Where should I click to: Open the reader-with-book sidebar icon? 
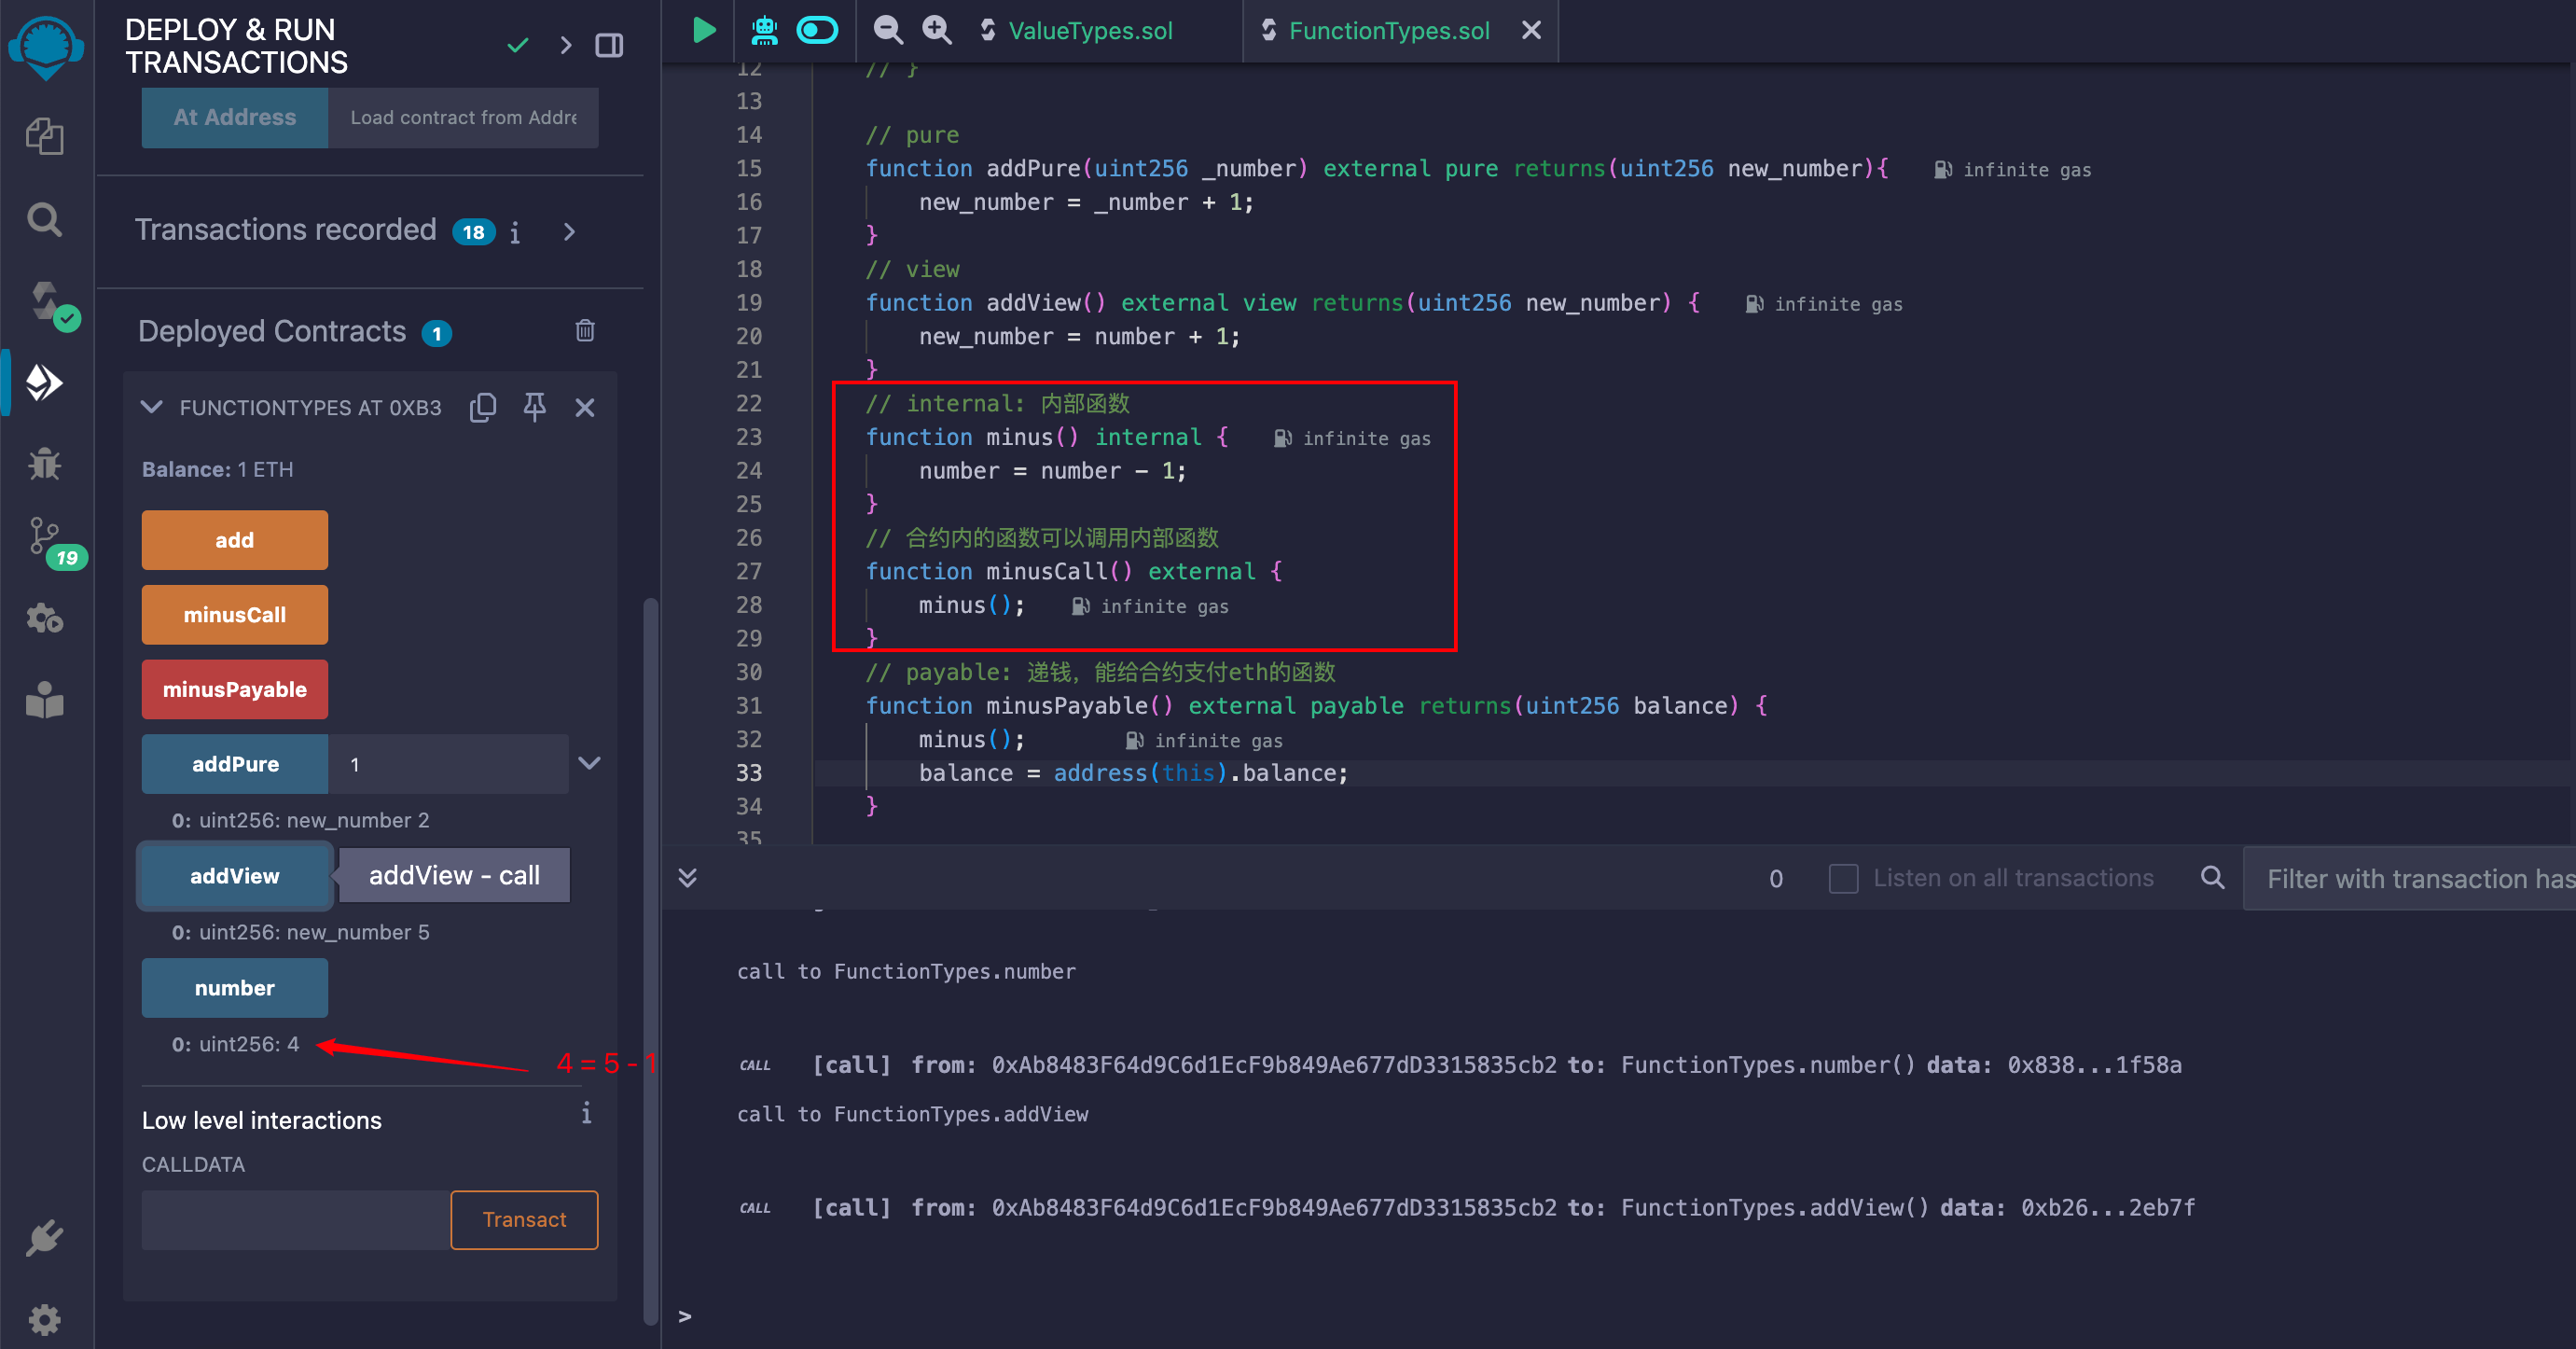coord(45,699)
